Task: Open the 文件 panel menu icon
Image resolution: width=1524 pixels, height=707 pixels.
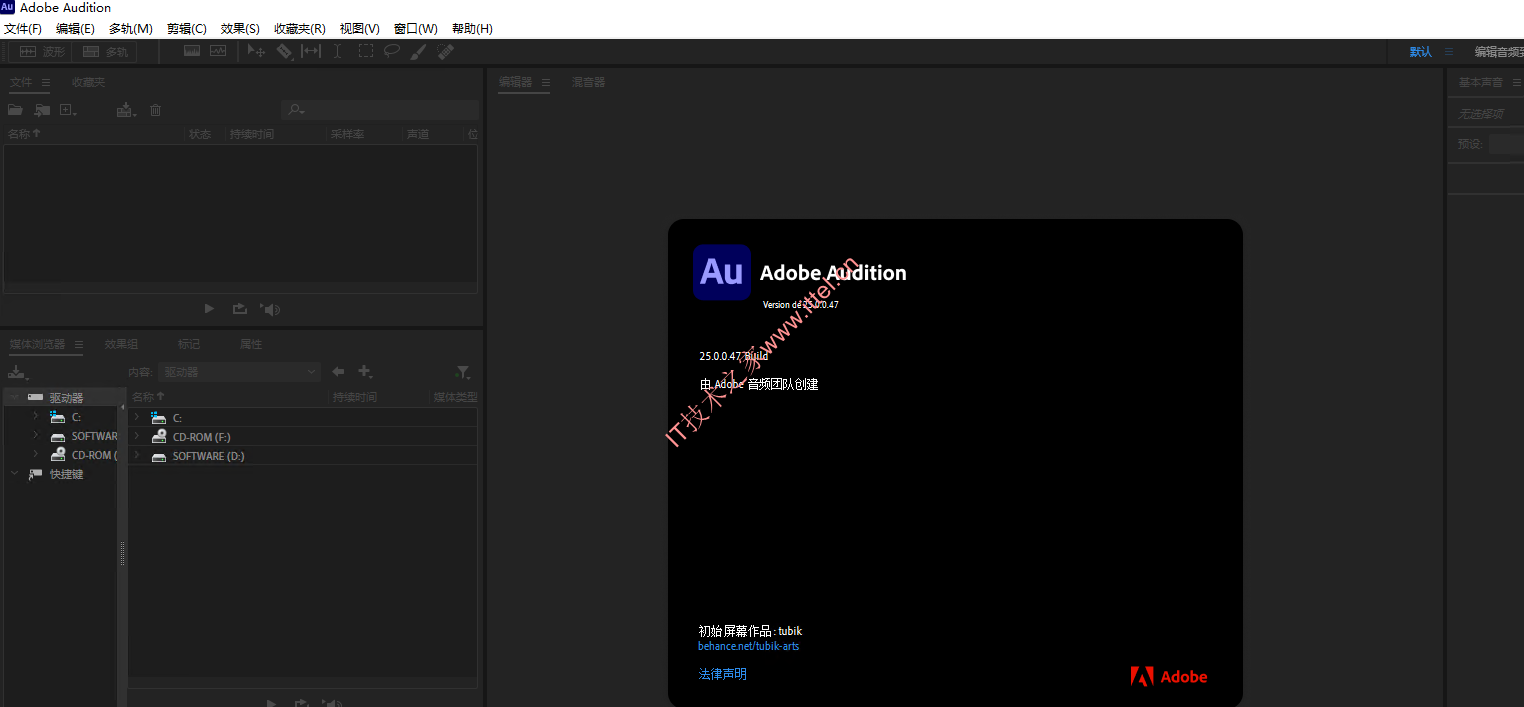Action: click(46, 82)
